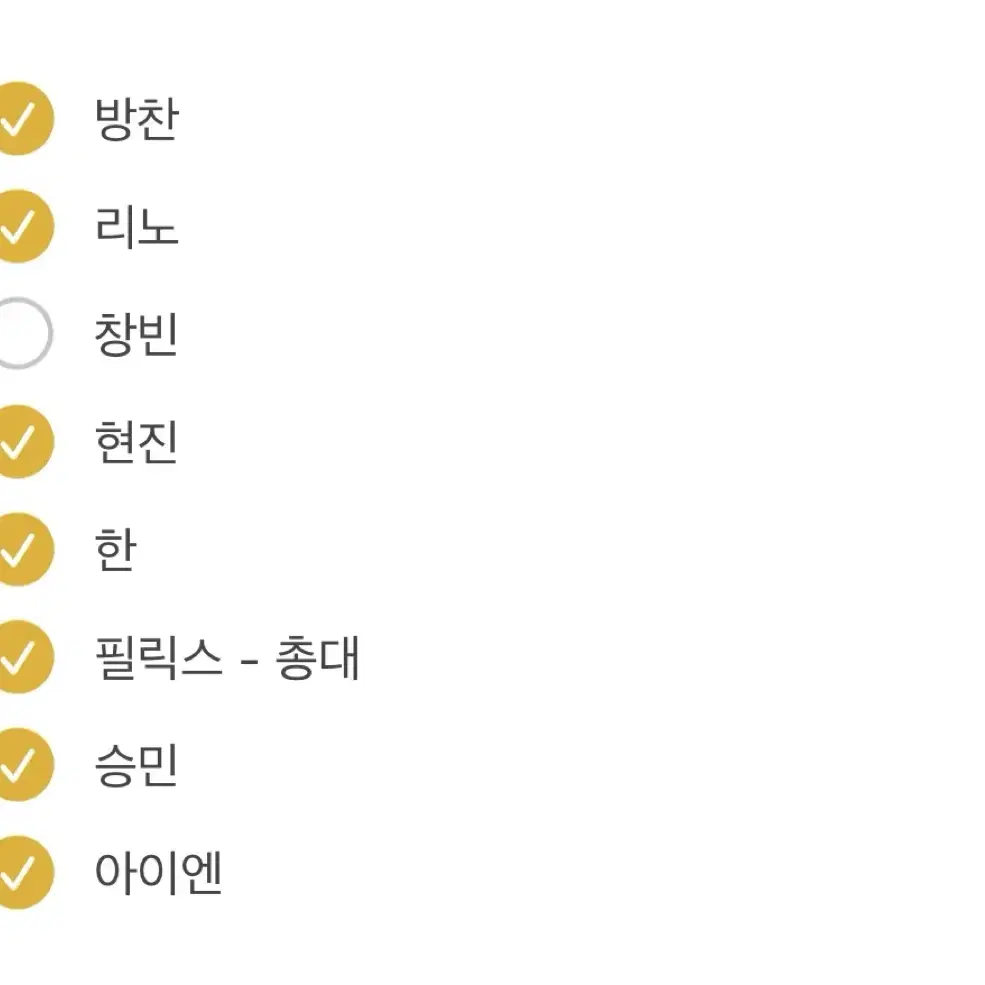Tap the 창빈 name text
The image size is (985, 985).
tap(136, 334)
